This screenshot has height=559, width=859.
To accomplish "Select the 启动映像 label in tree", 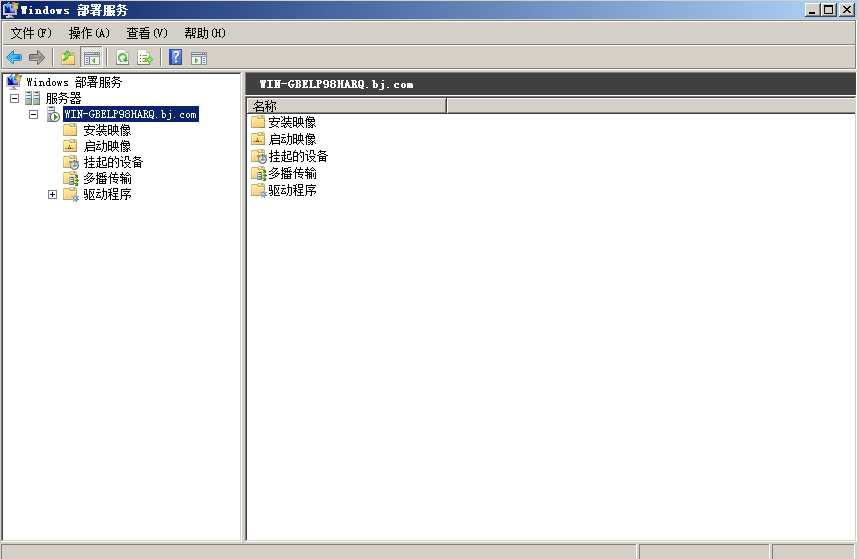I will [x=107, y=146].
